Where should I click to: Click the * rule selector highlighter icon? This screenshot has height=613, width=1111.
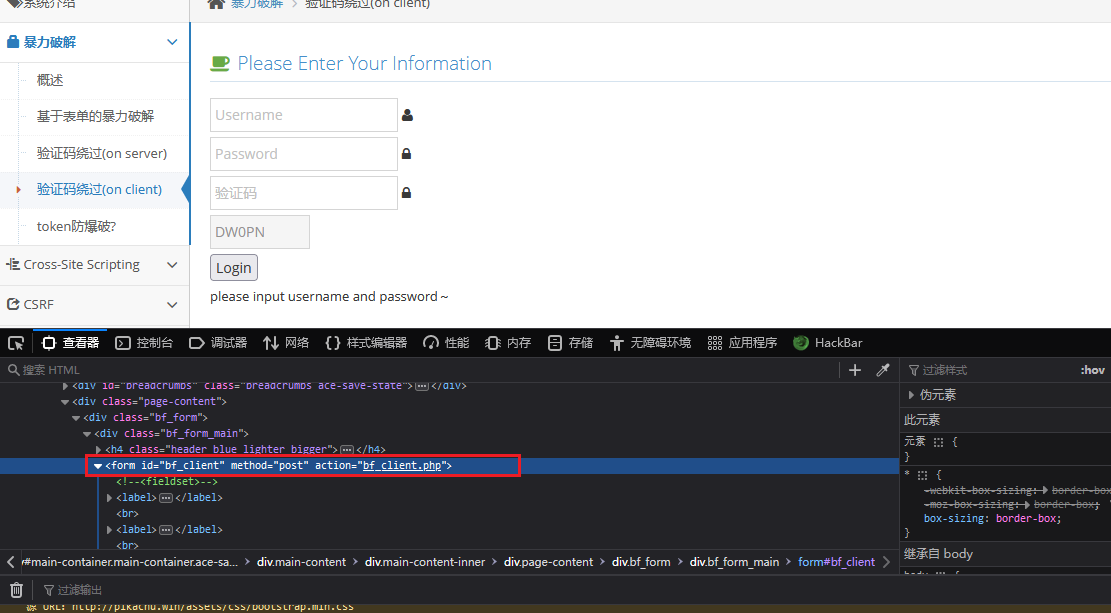[x=923, y=475]
